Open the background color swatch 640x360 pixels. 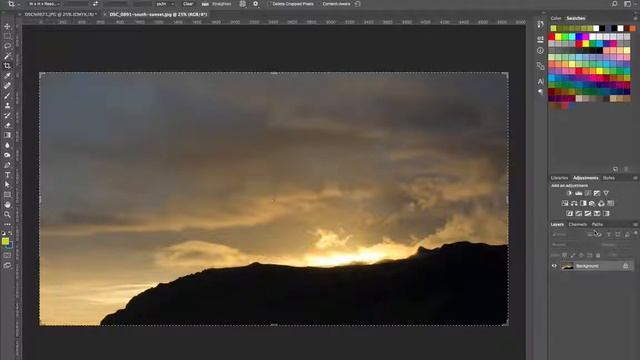point(10,246)
